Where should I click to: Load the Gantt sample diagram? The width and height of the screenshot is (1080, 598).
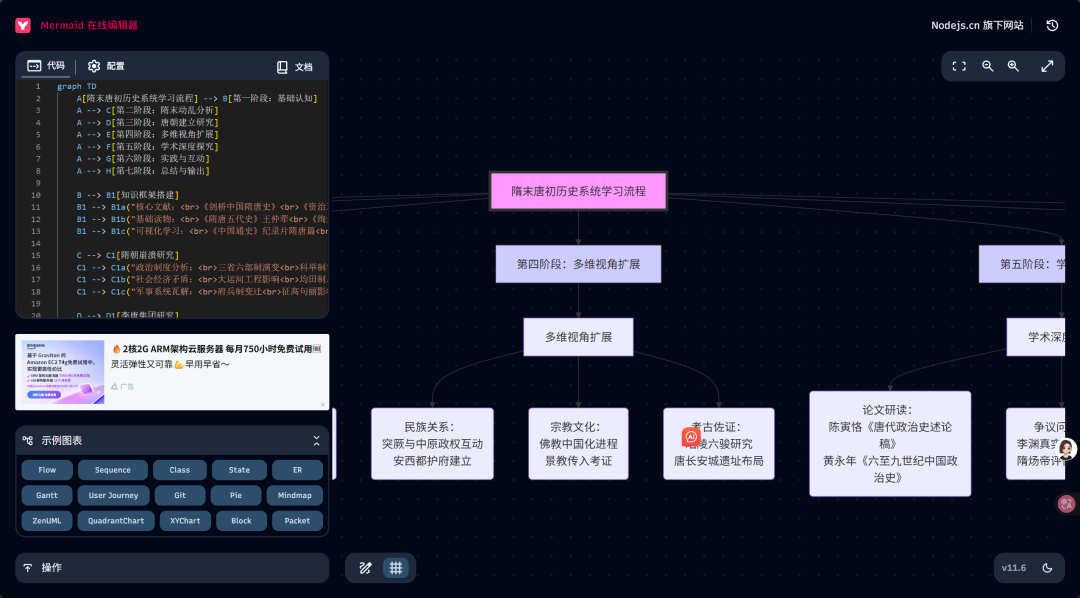(x=47, y=495)
